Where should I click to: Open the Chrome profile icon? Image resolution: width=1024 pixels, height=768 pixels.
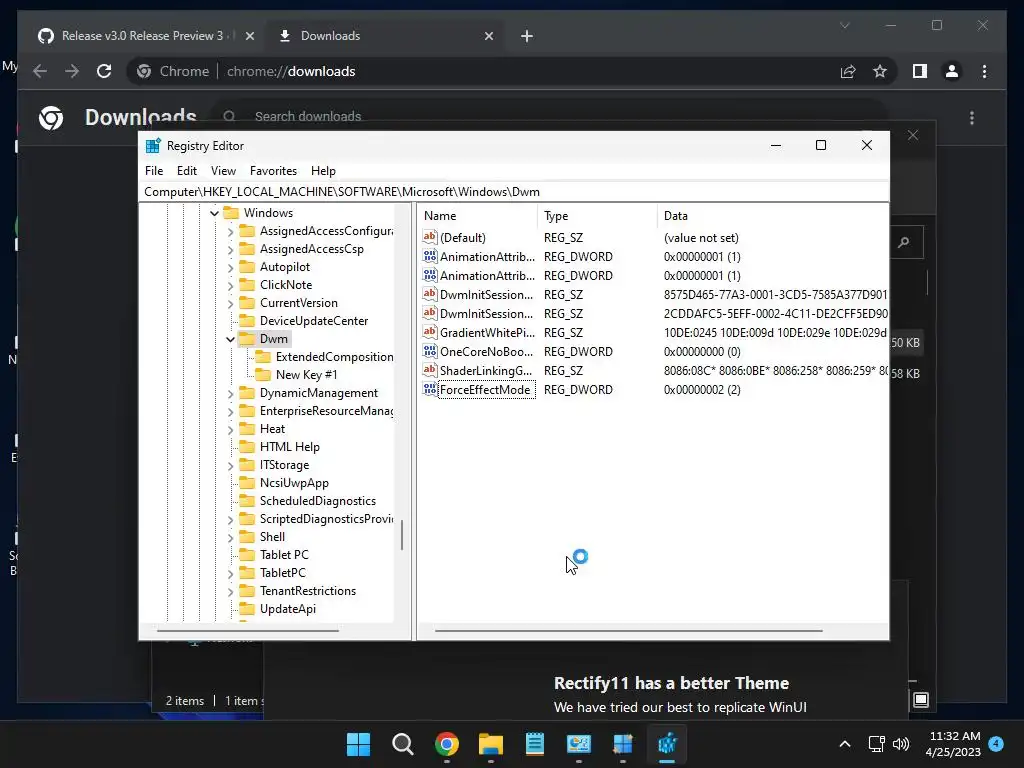coord(952,71)
